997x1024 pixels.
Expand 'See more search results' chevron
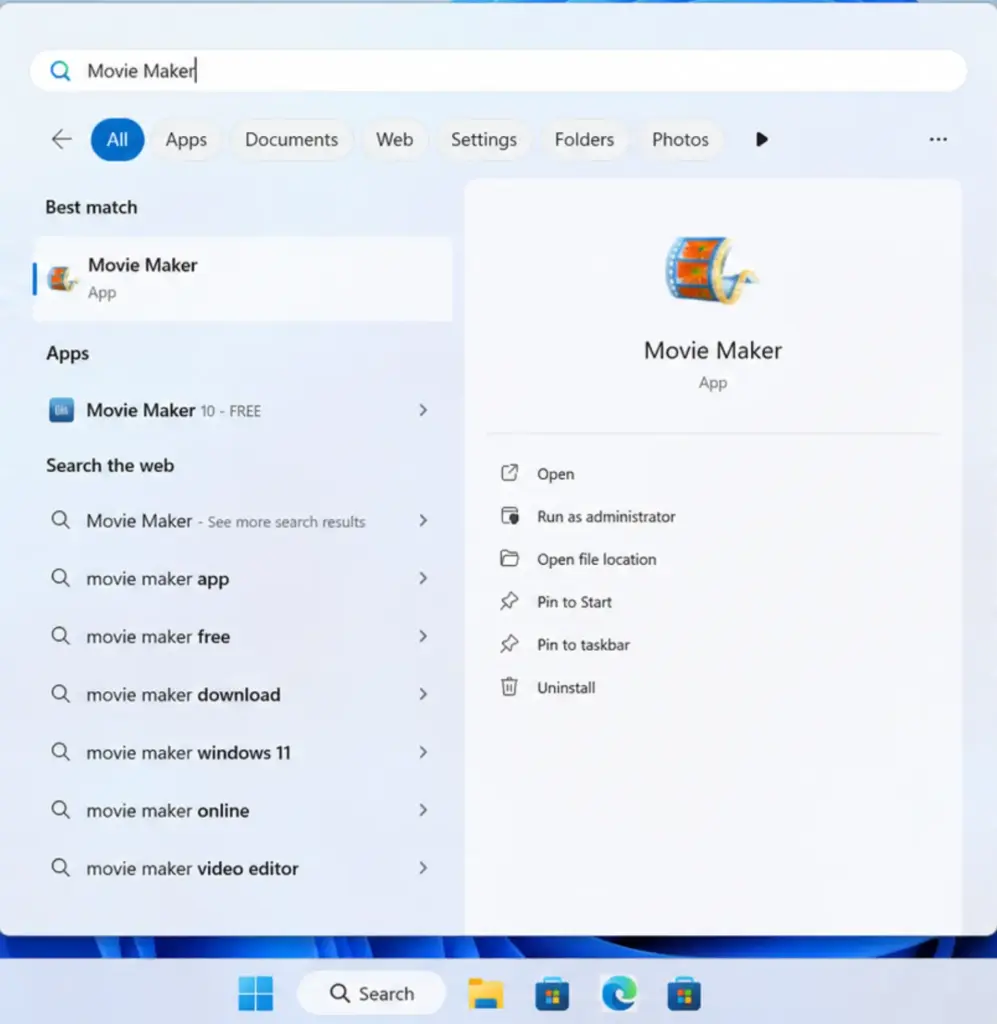[423, 520]
